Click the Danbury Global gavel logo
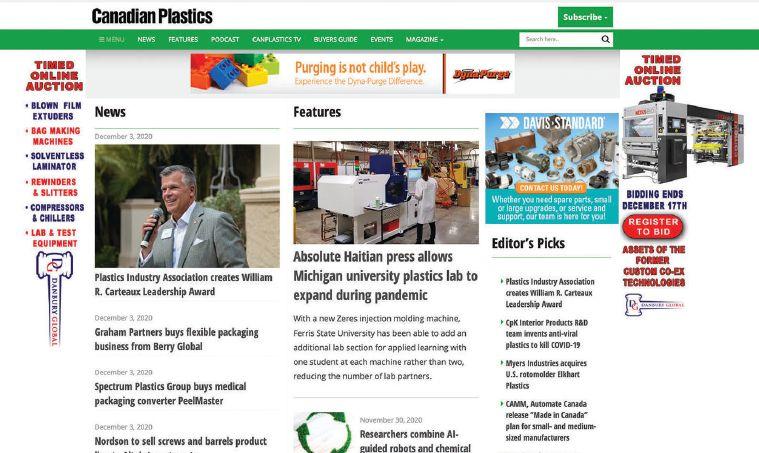The height and width of the screenshot is (453, 759). tap(54, 298)
